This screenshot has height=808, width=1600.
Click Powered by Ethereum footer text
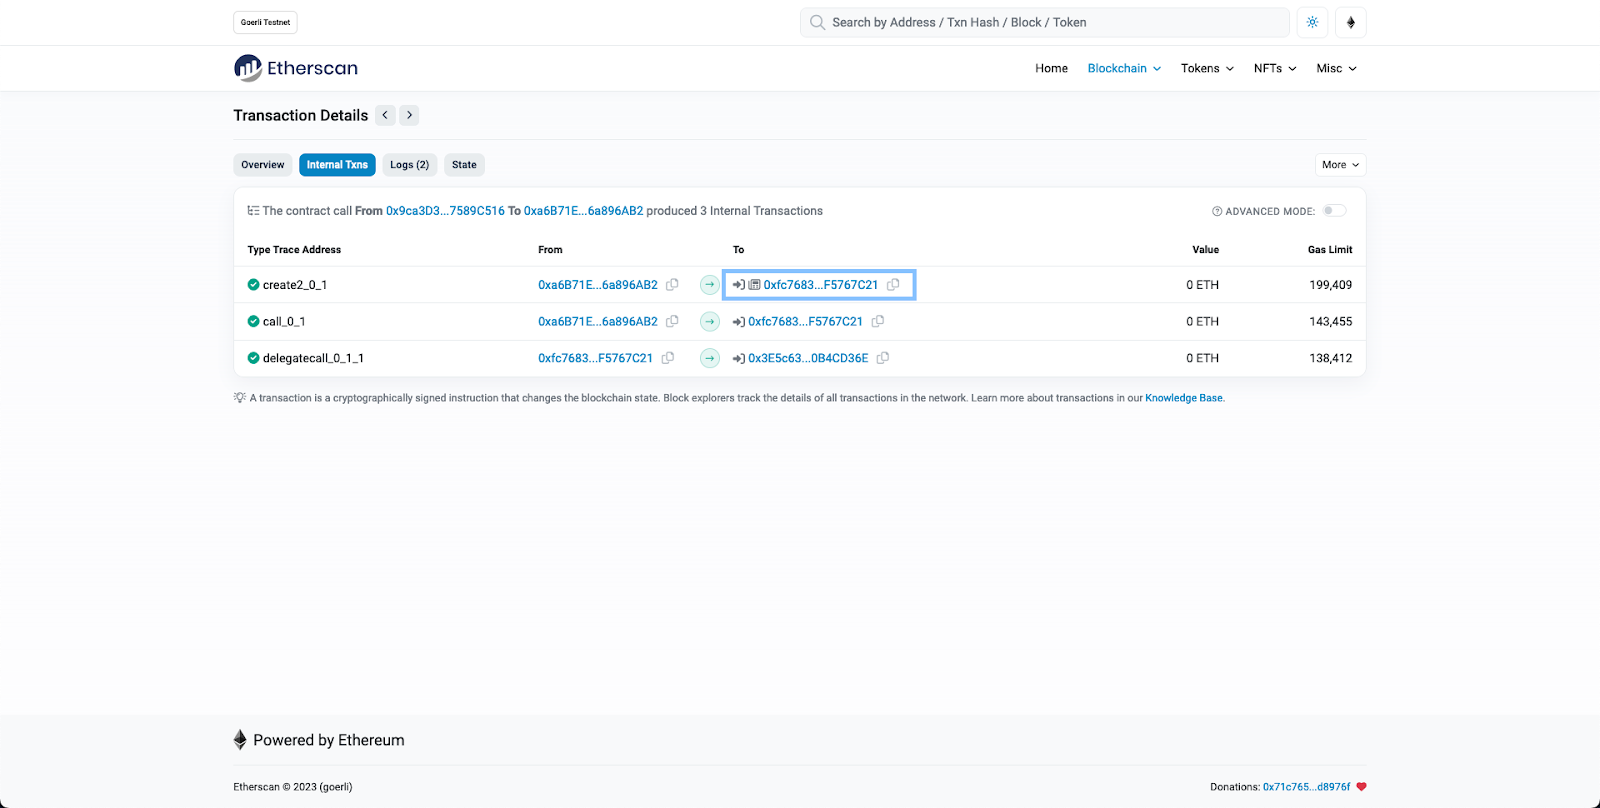click(x=329, y=740)
